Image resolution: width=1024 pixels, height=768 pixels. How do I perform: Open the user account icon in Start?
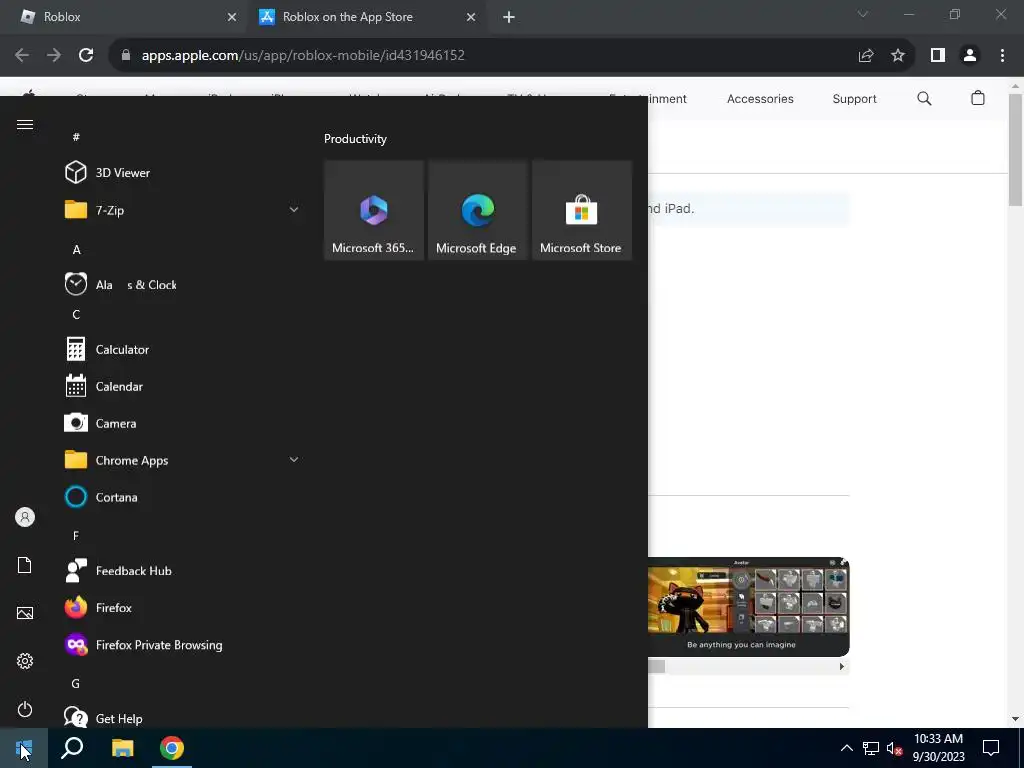tap(25, 517)
